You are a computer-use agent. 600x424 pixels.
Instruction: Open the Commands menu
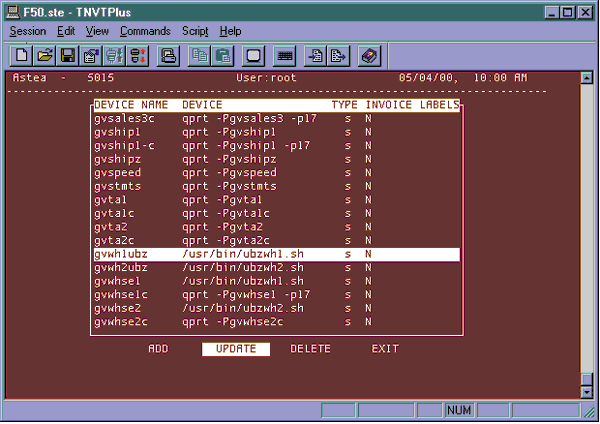tap(145, 31)
